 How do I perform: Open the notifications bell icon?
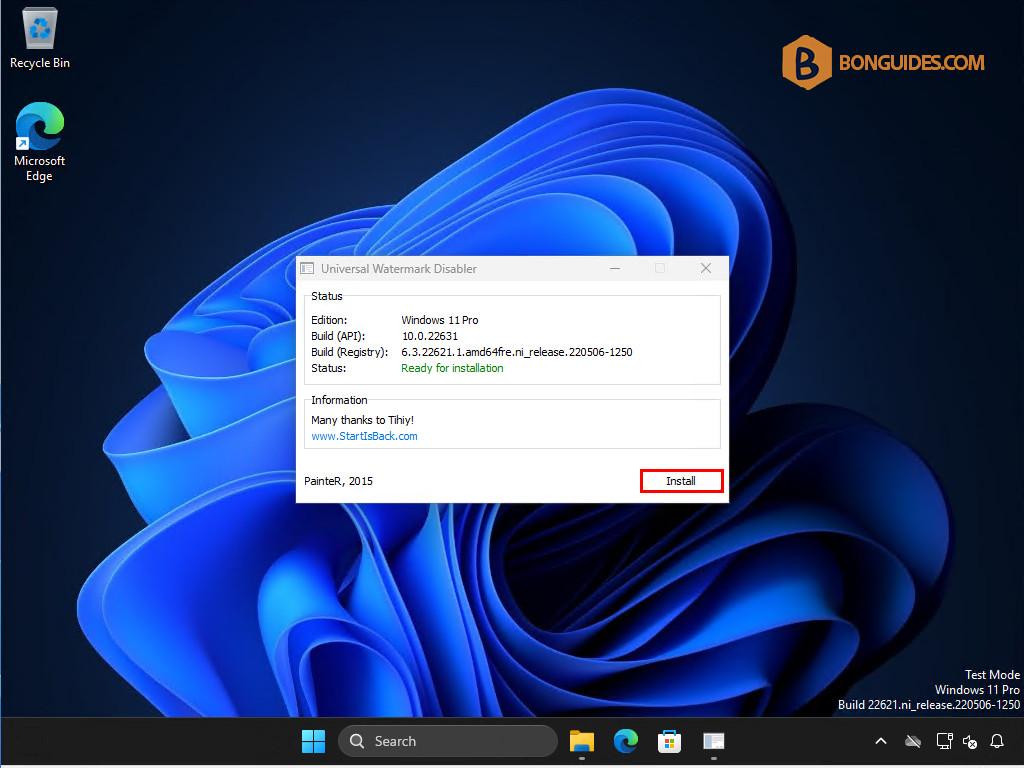pos(997,741)
